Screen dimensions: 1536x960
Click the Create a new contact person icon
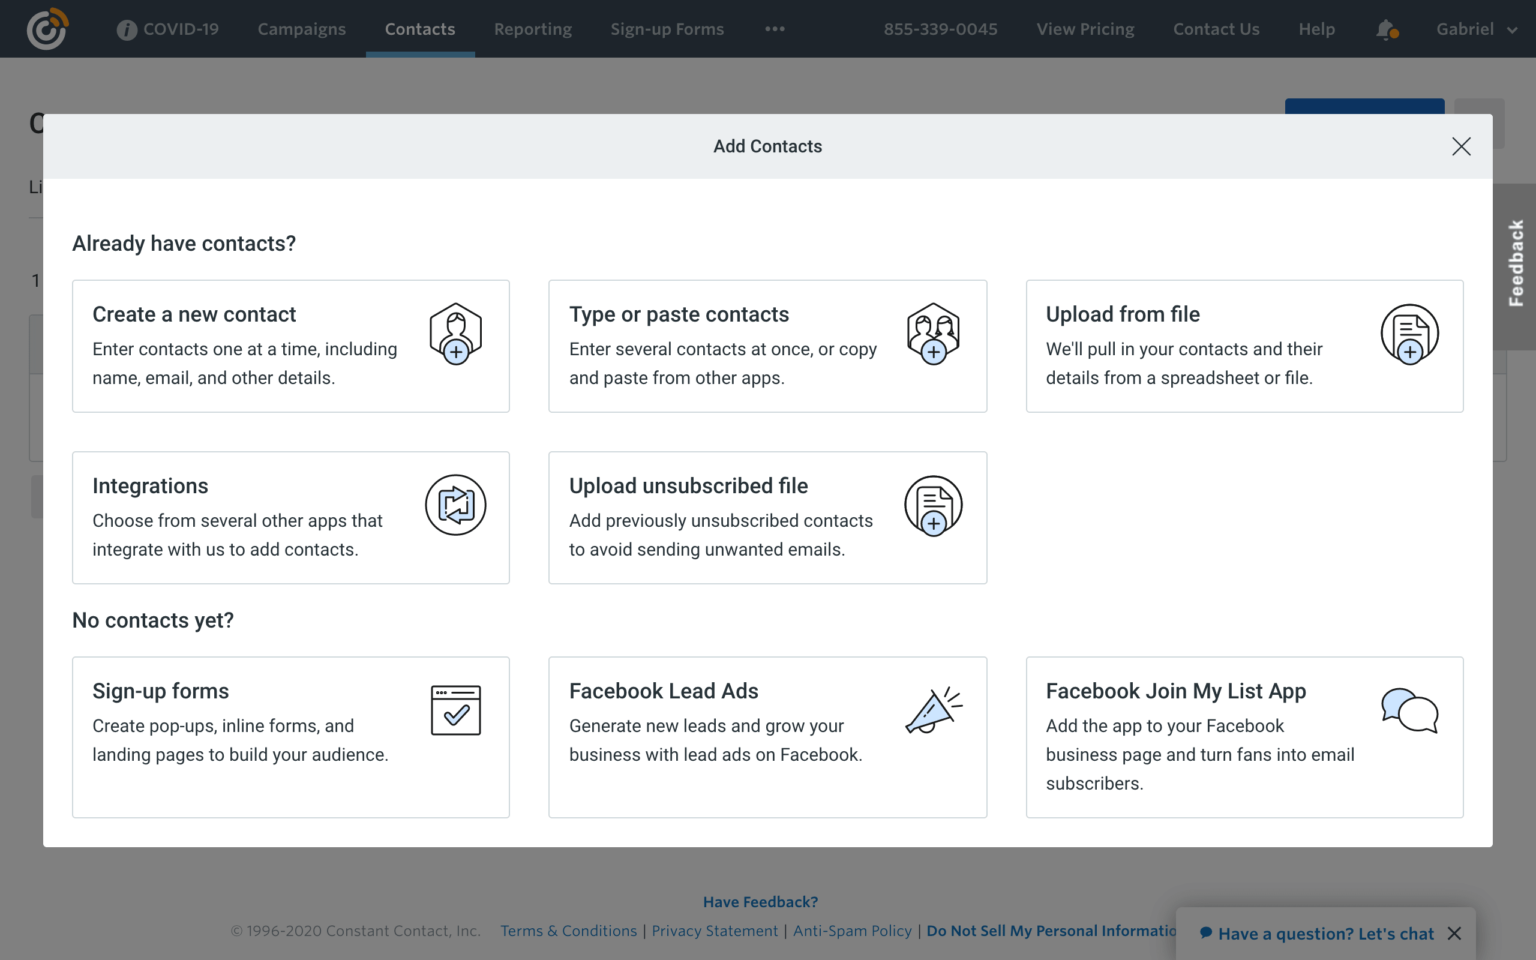tap(455, 334)
